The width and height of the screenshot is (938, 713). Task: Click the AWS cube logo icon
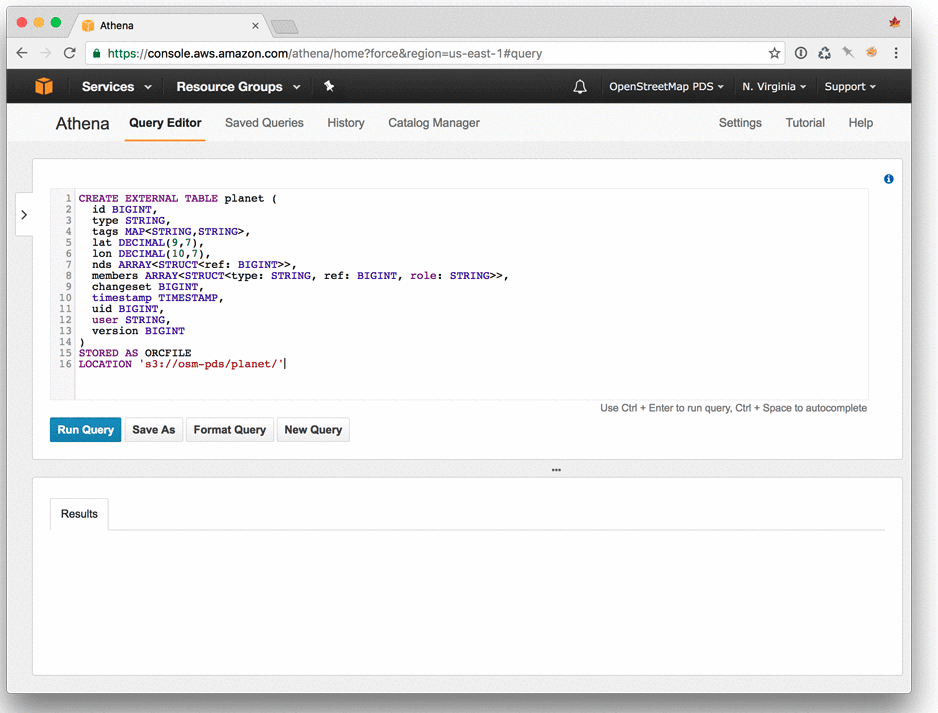click(x=44, y=86)
